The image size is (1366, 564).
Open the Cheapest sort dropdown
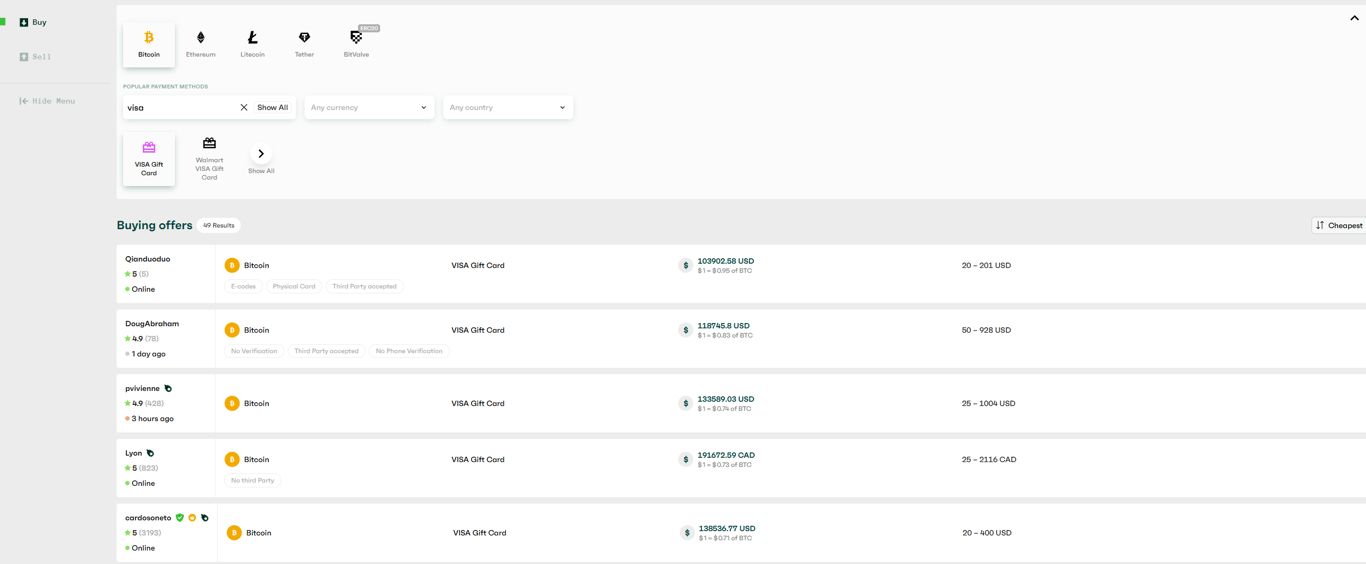[x=1339, y=226]
